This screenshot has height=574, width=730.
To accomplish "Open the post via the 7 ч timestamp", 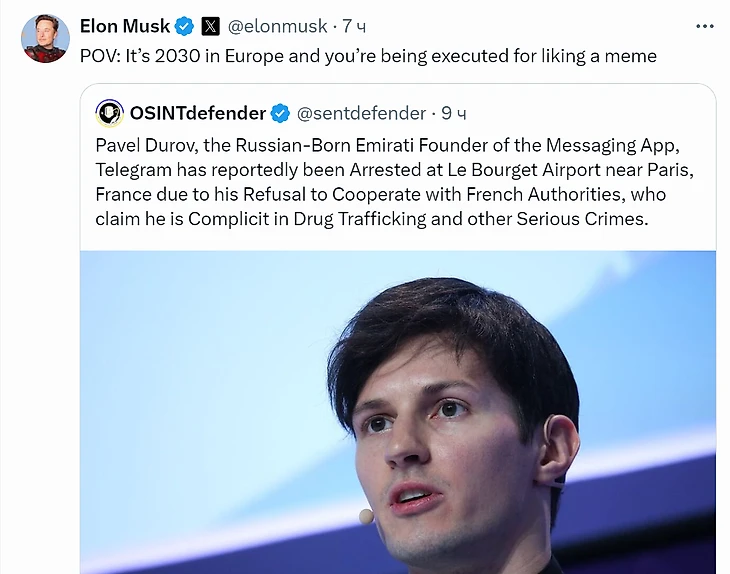I will [x=355, y=26].
